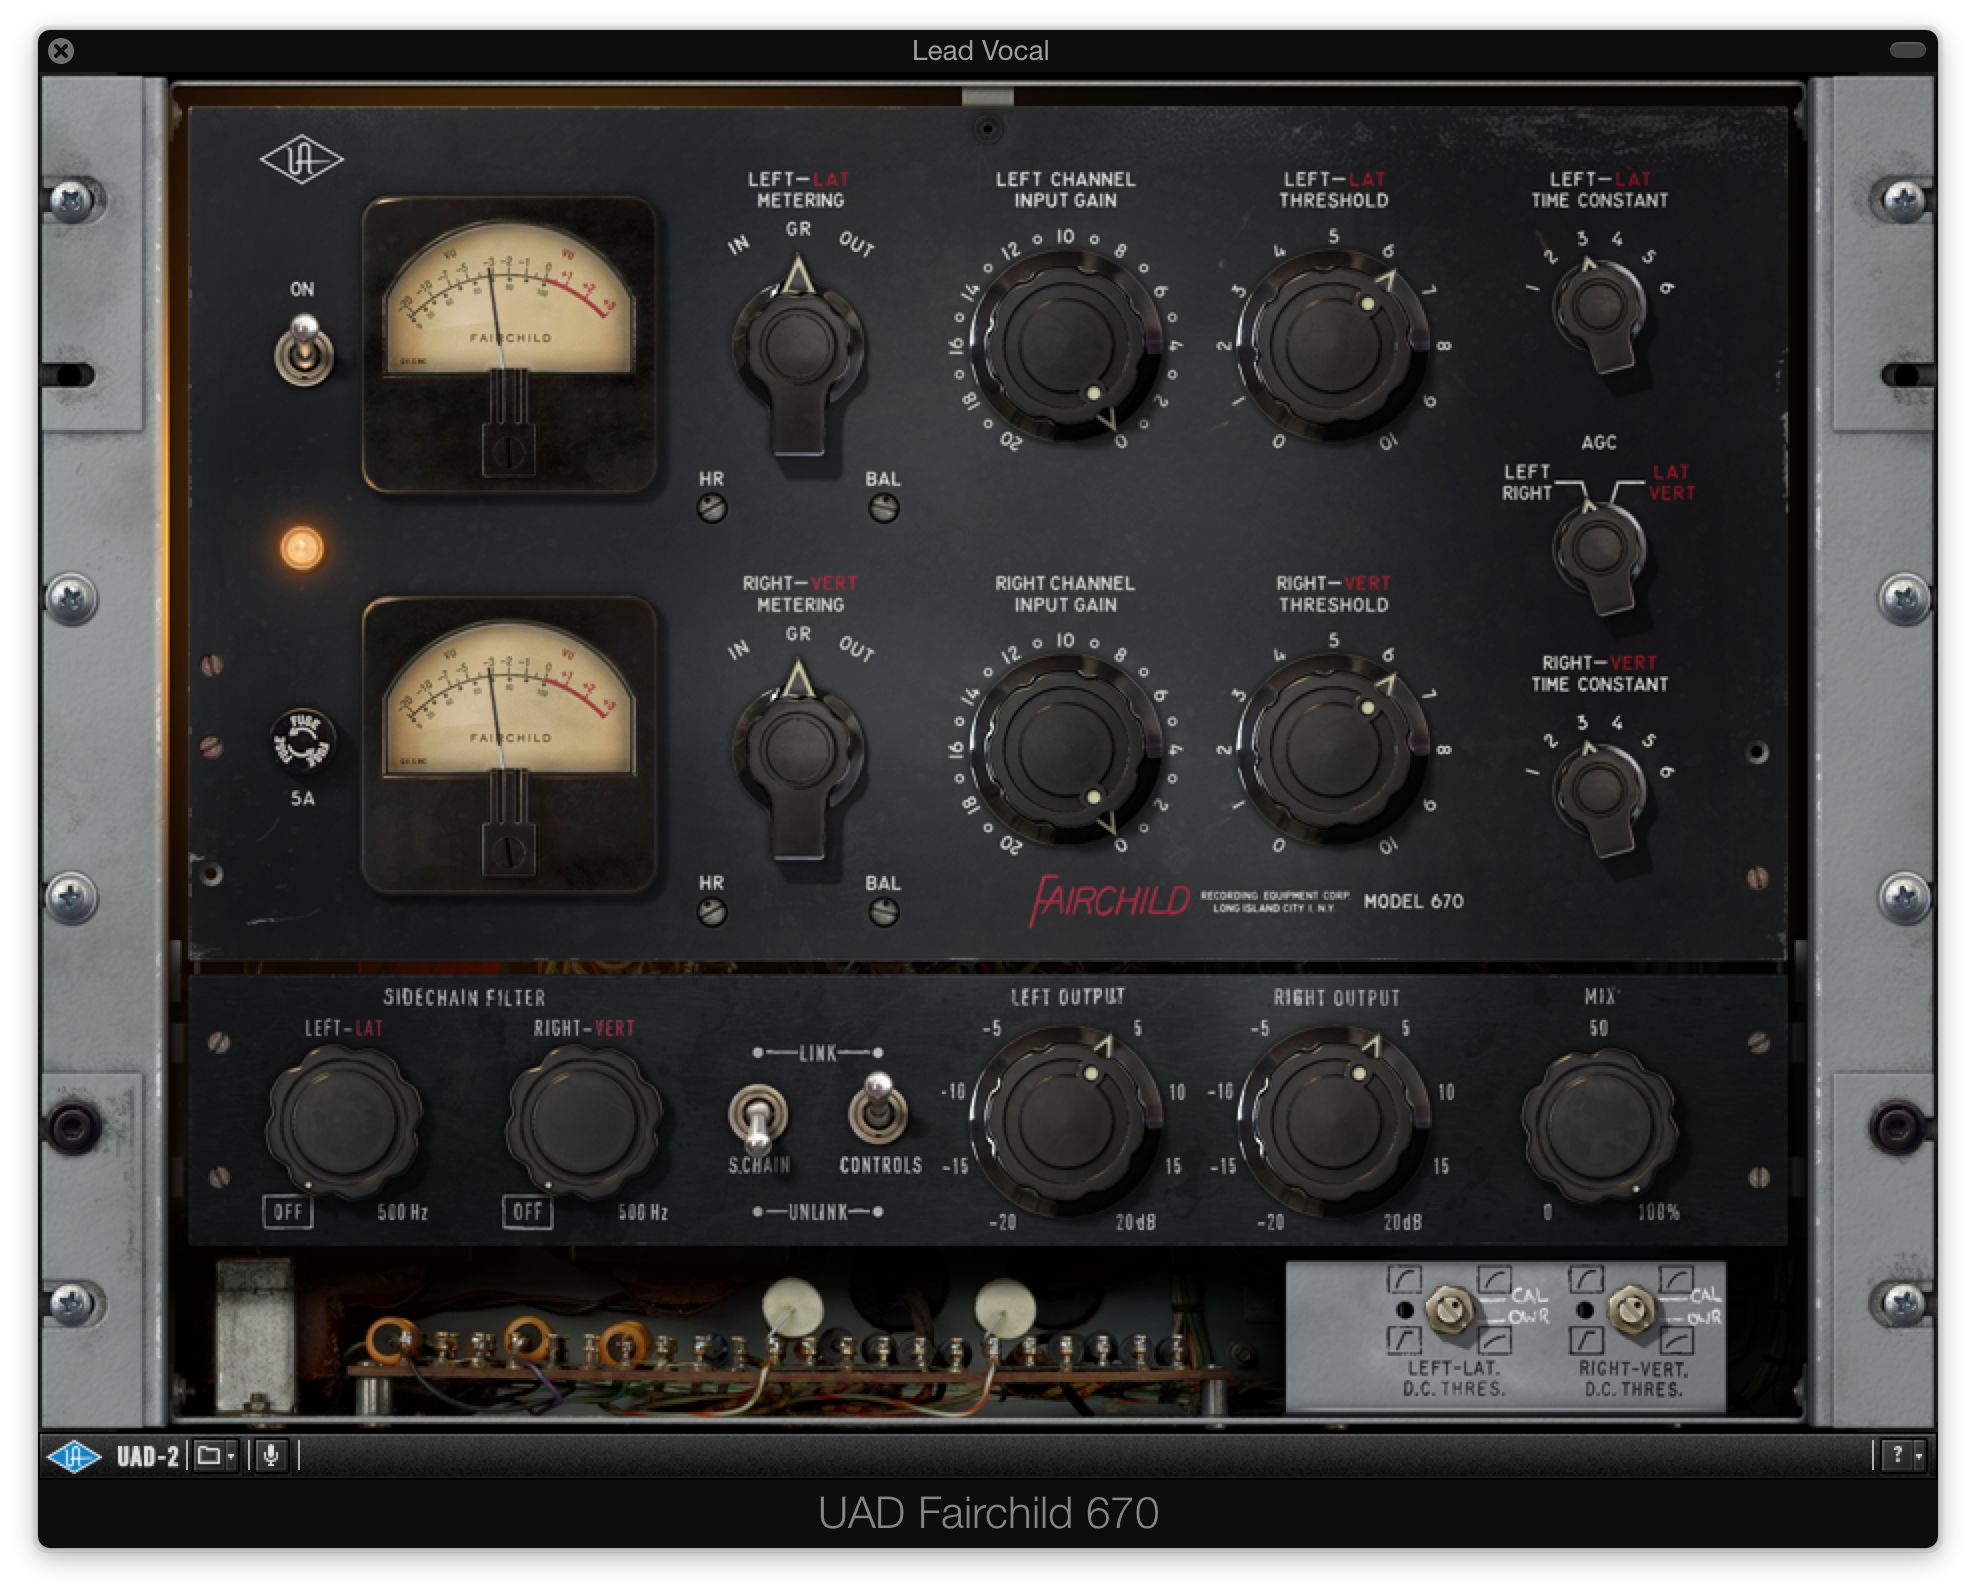
Task: Click the lower BAL trim screw
Action: click(x=883, y=912)
